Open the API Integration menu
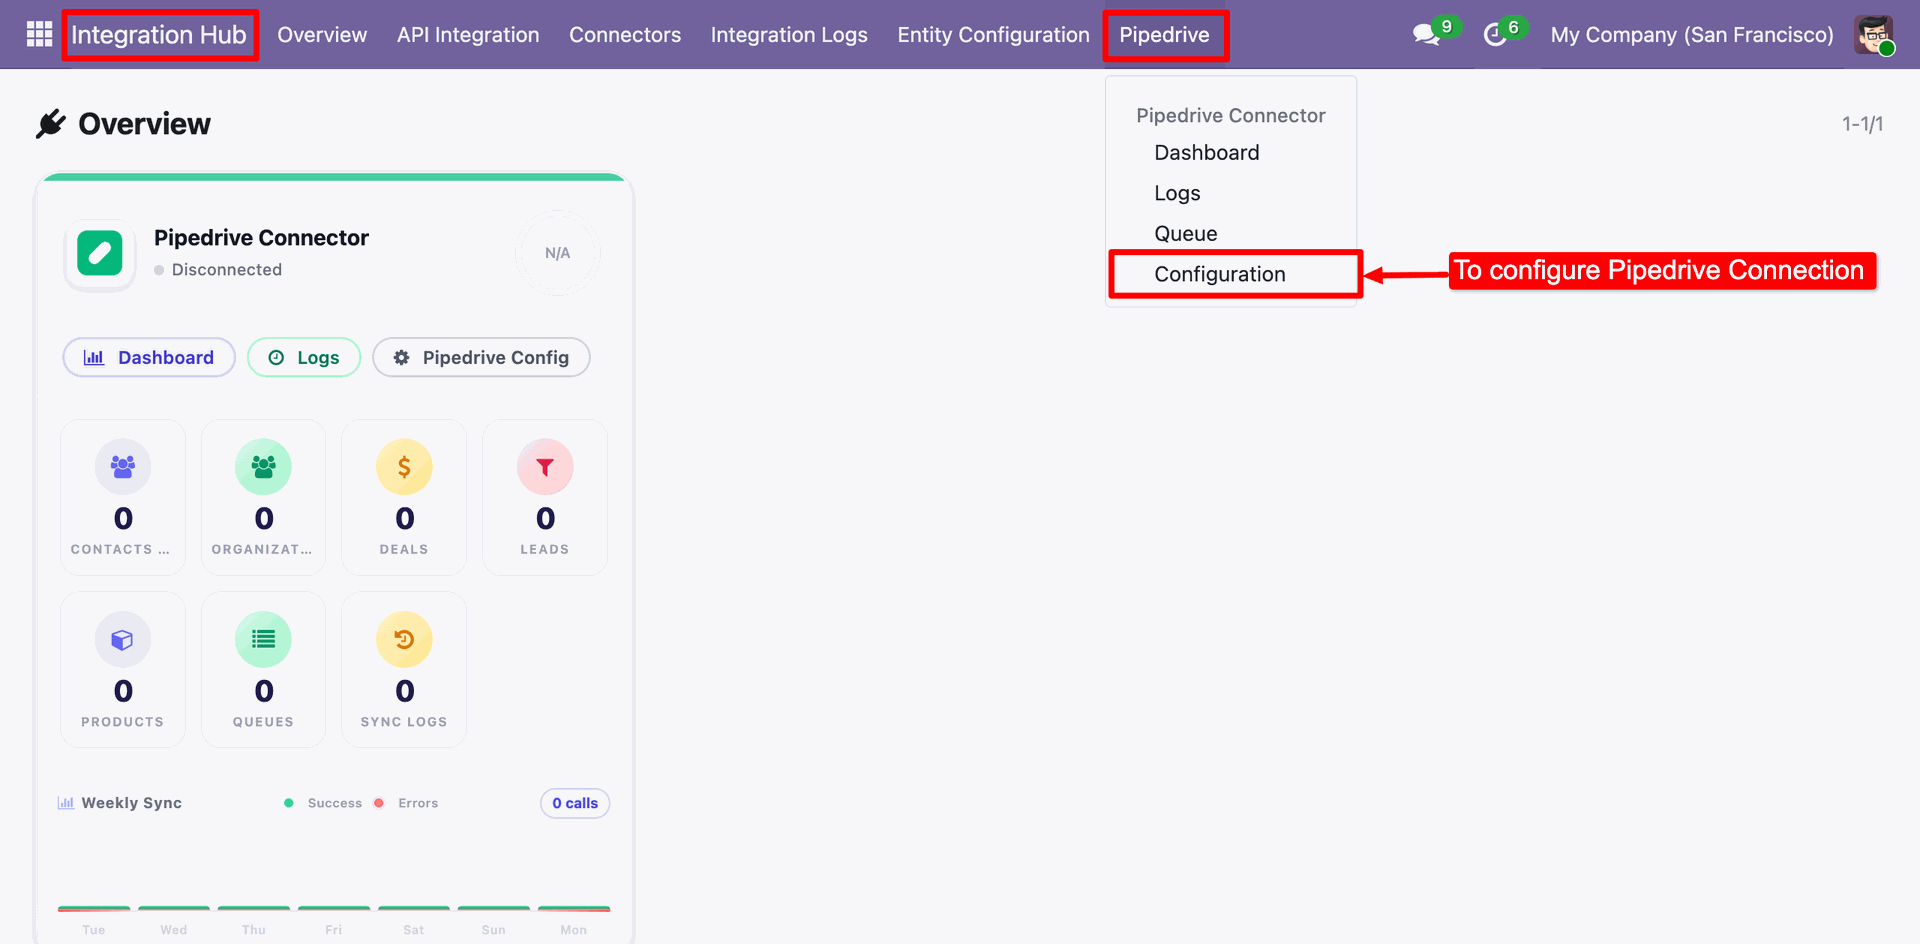Screen dimensions: 1920x944 tap(468, 35)
